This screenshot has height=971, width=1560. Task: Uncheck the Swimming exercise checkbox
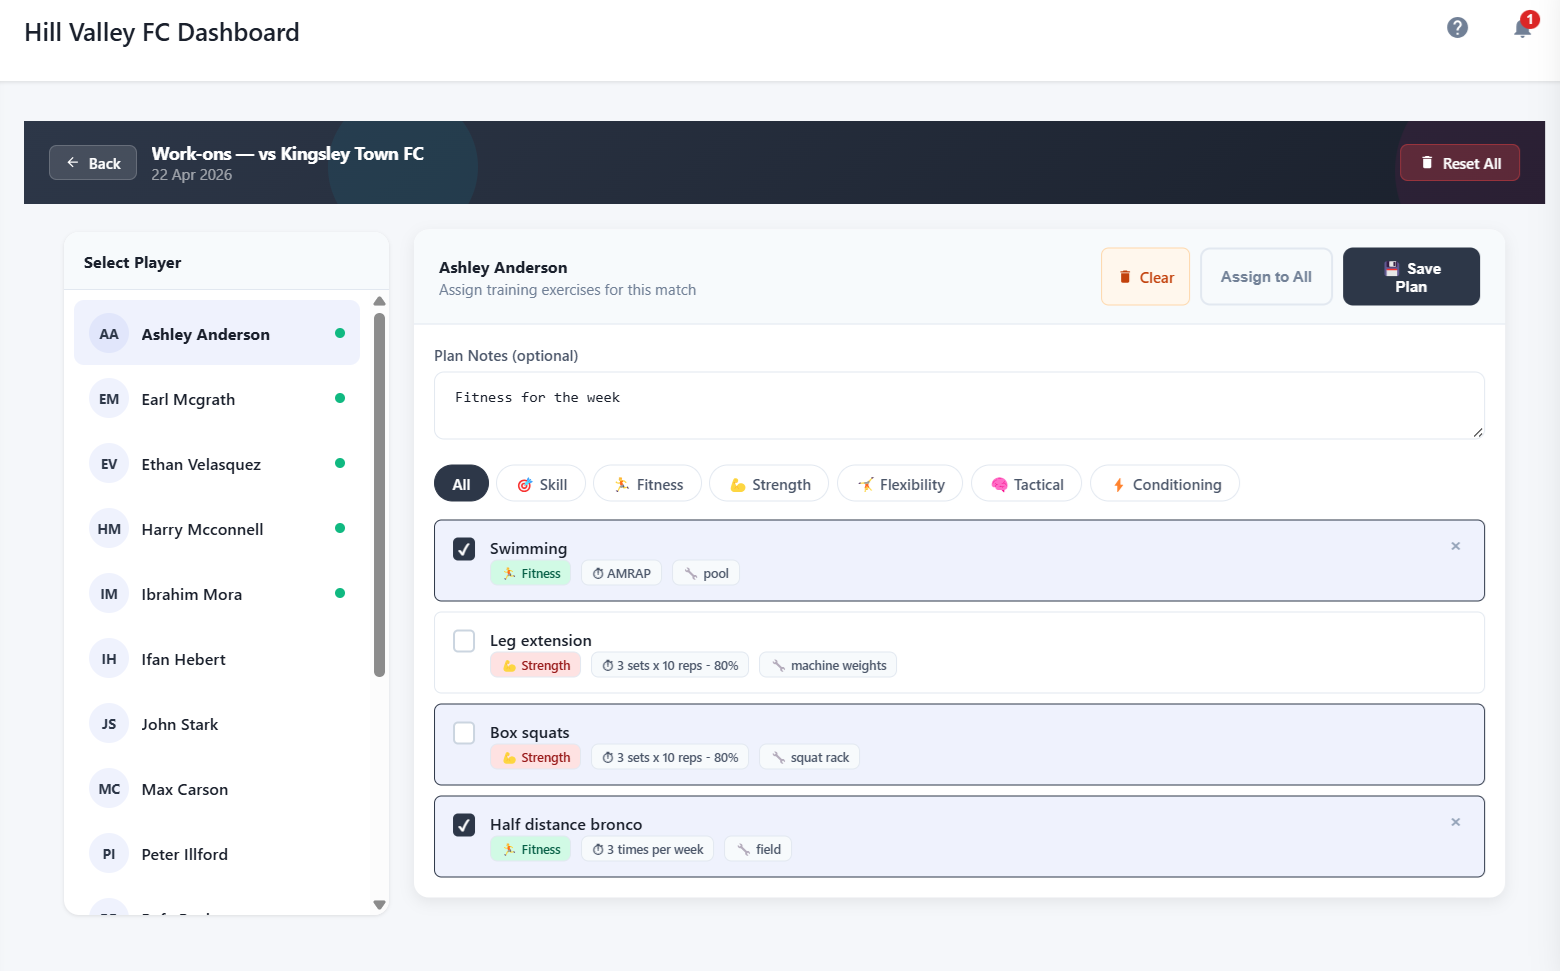point(464,549)
